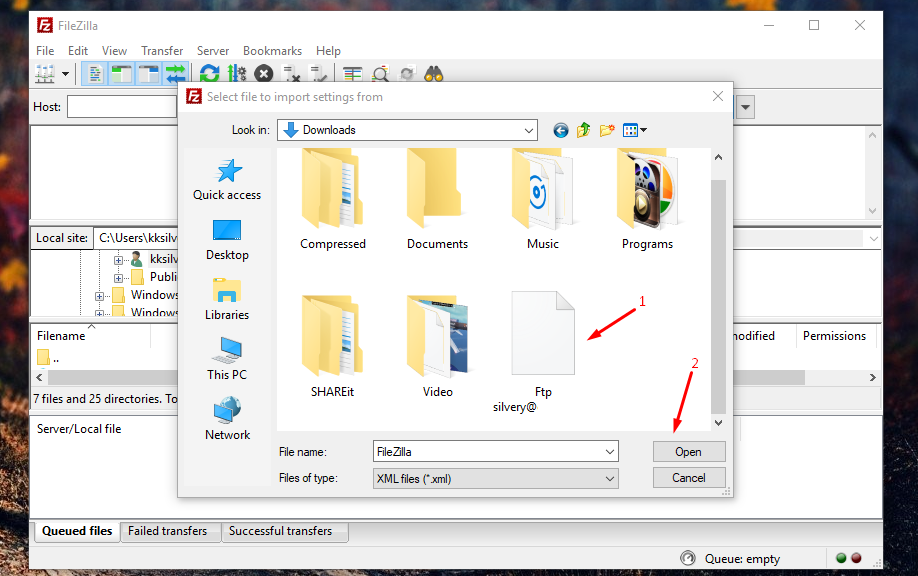
Task: Switch to Failed transfers tab
Action: [x=168, y=531]
